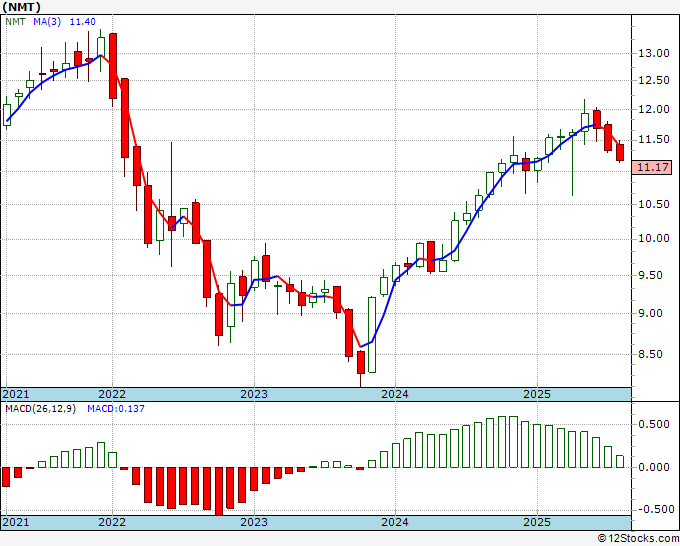Image resolution: width=680 pixels, height=546 pixels.
Task: Click 2023 on the MACD panel timeline
Action: [x=254, y=522]
